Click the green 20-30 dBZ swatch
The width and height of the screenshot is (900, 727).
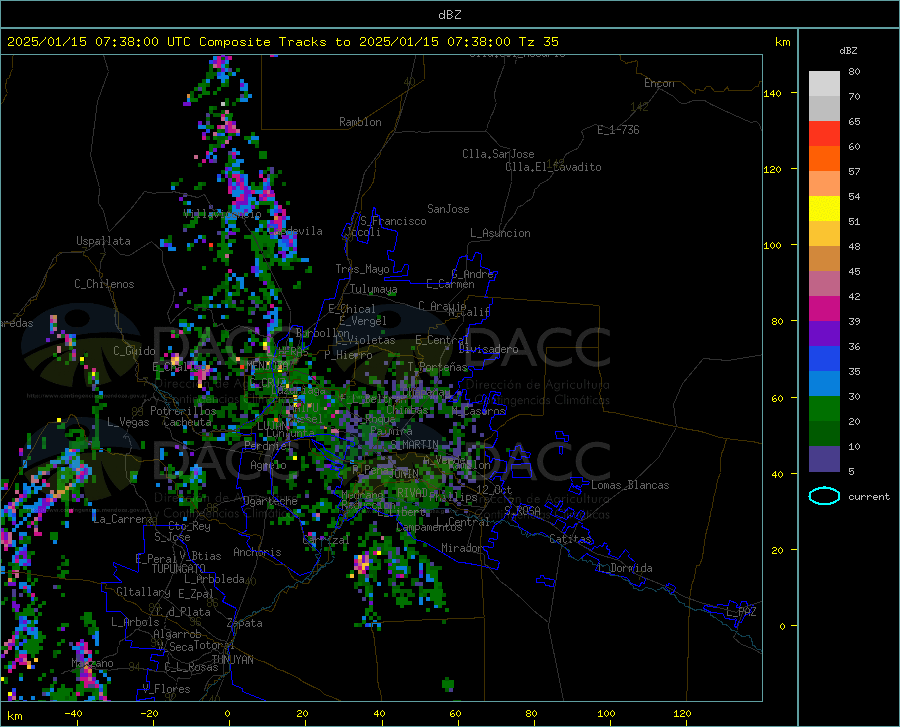824,409
